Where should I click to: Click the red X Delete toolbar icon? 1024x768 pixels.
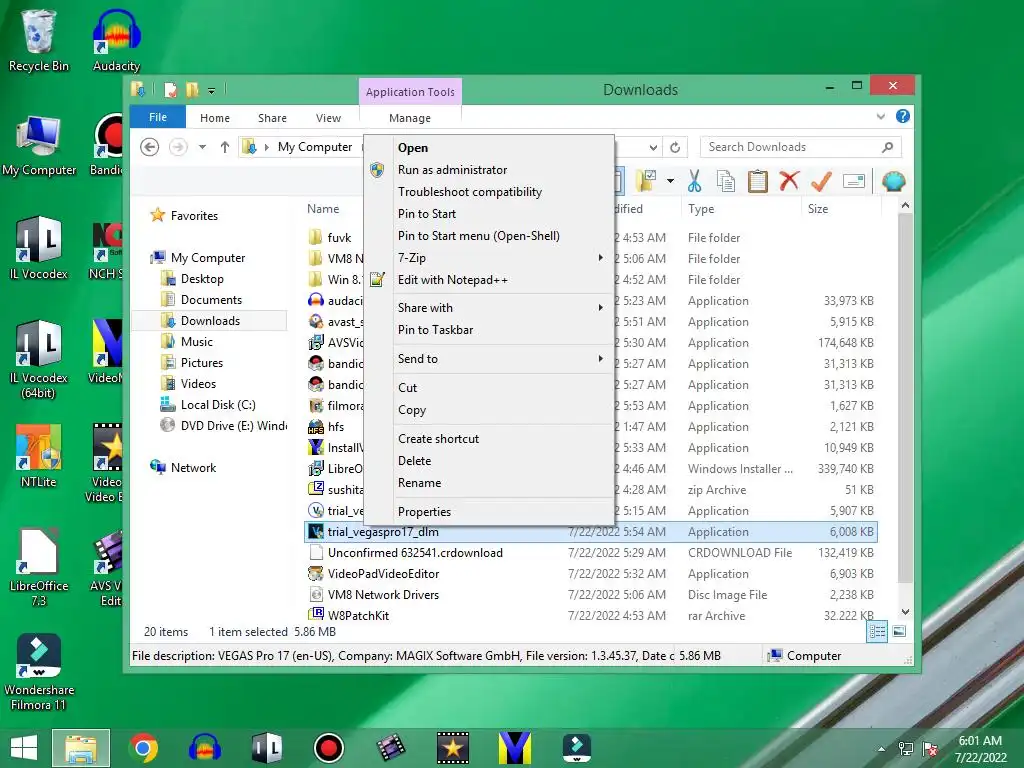[x=789, y=181]
